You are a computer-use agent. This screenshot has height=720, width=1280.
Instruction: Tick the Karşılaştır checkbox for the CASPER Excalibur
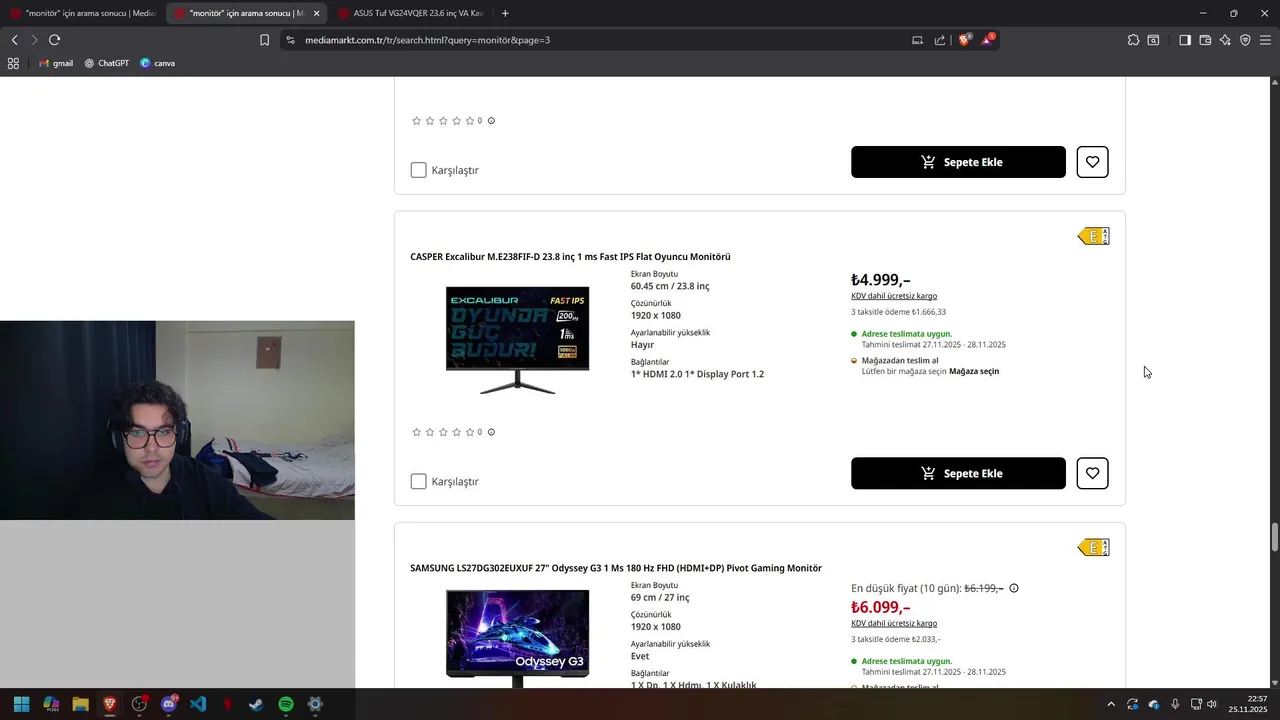(x=418, y=481)
